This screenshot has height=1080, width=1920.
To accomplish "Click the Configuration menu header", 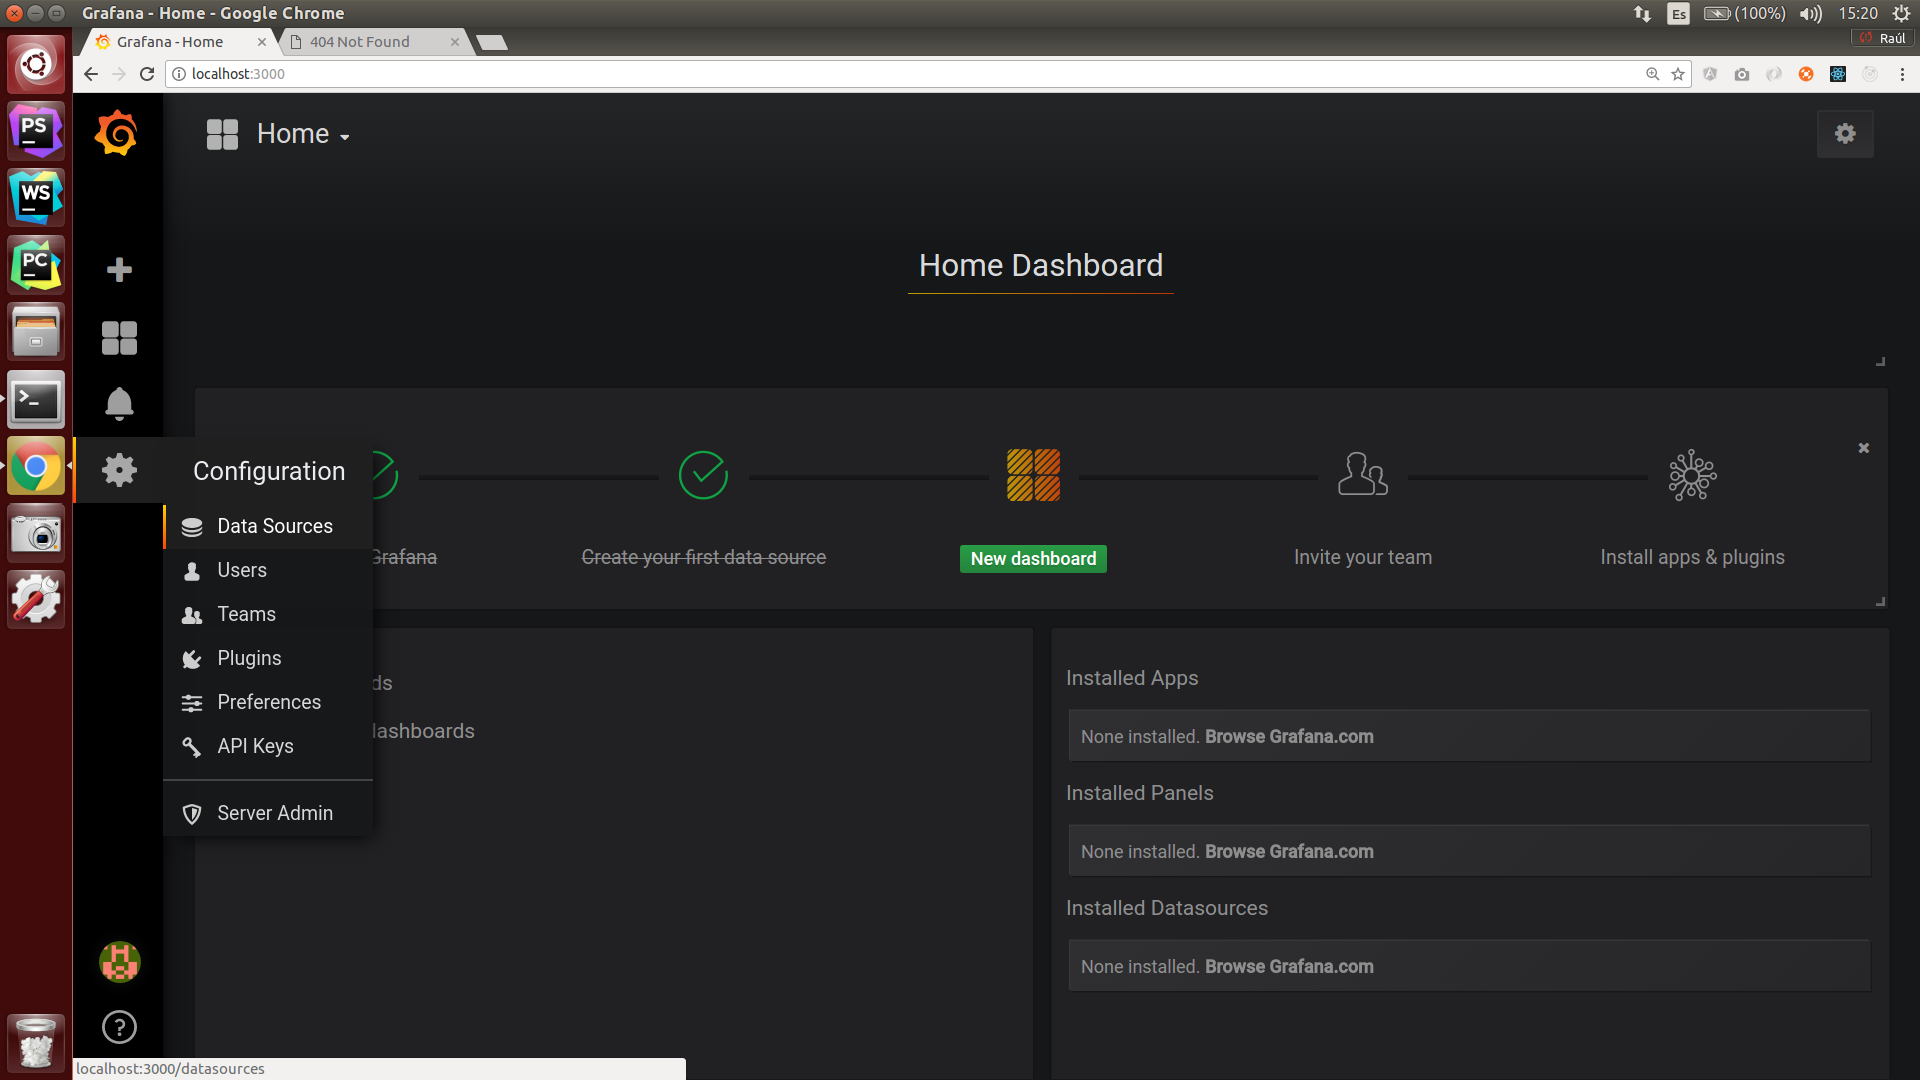I will (269, 471).
